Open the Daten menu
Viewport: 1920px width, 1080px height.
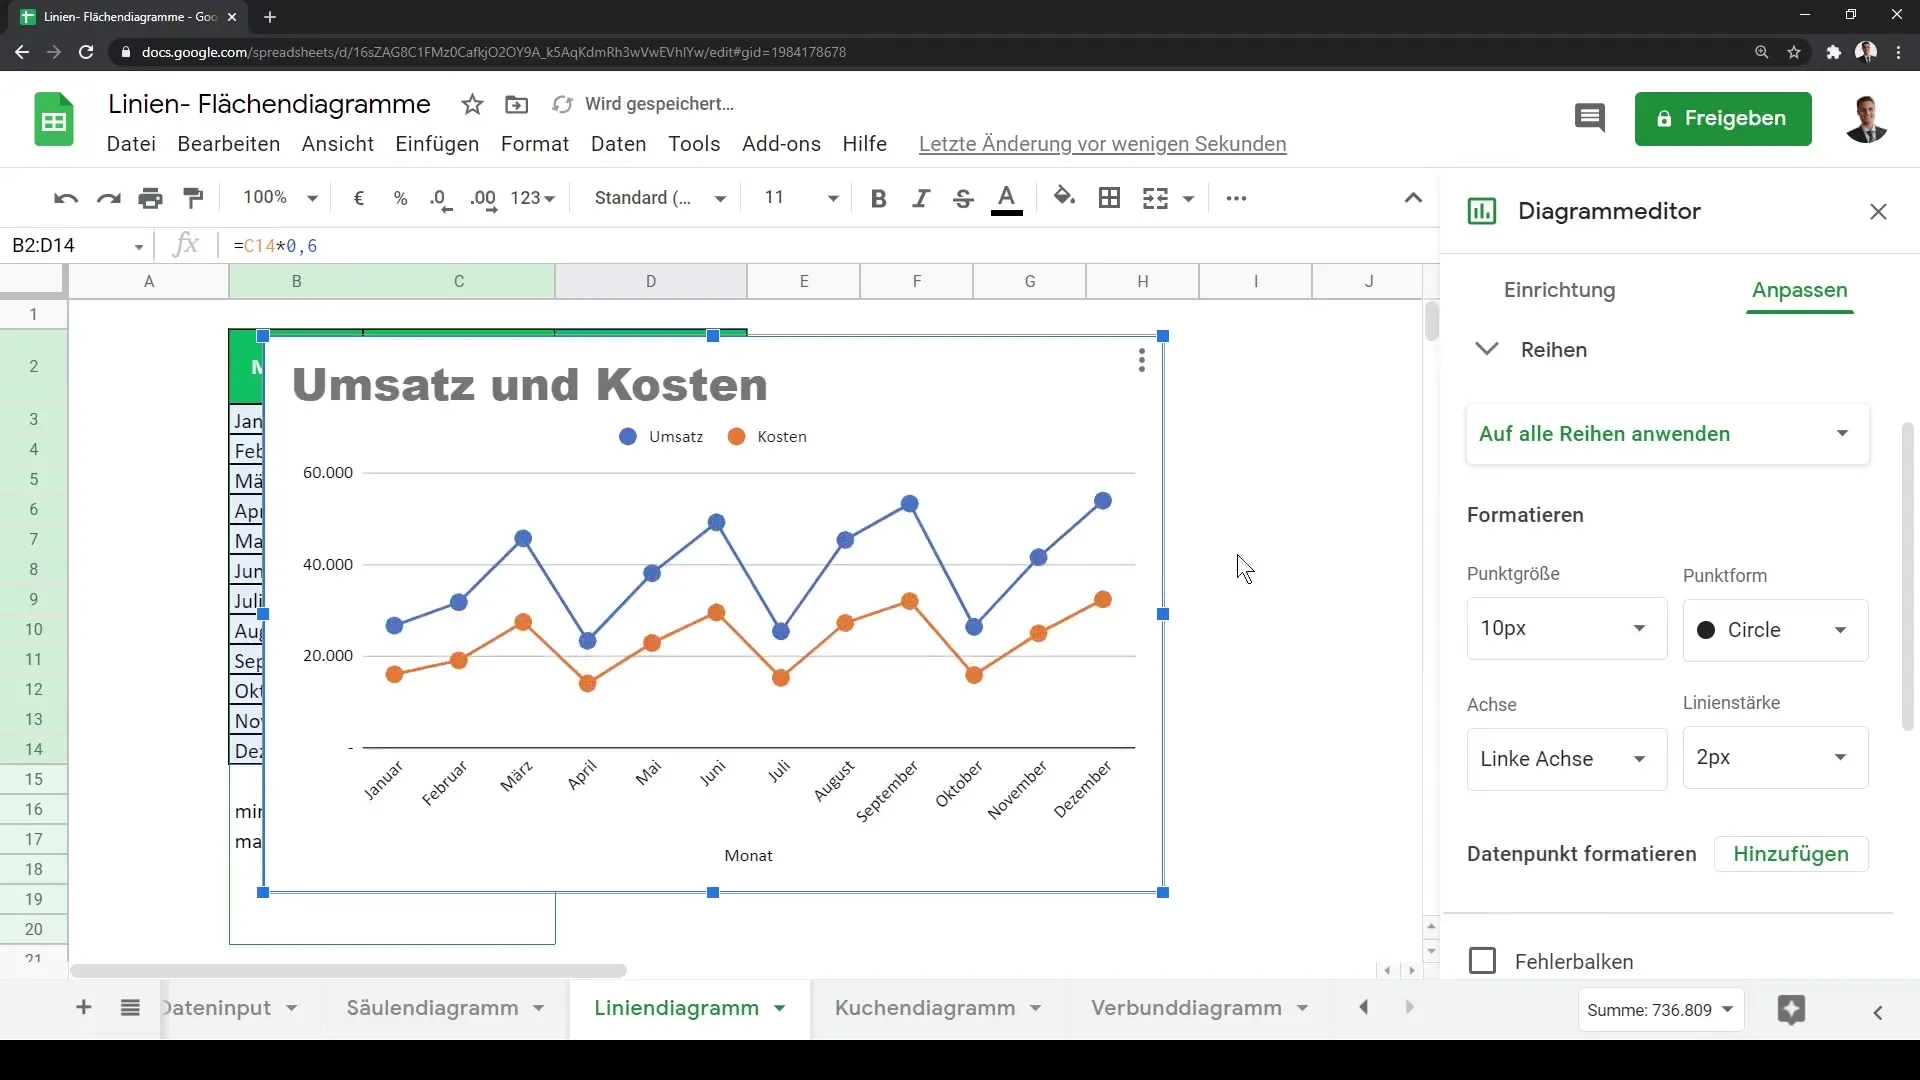619,144
